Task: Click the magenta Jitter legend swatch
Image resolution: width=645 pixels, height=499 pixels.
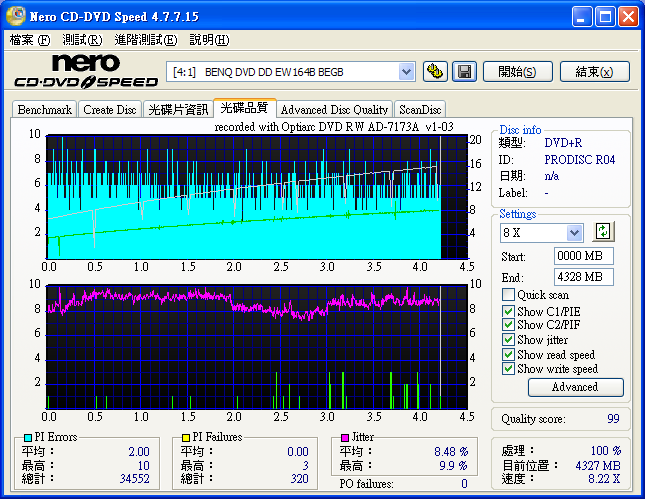Action: (x=345, y=438)
